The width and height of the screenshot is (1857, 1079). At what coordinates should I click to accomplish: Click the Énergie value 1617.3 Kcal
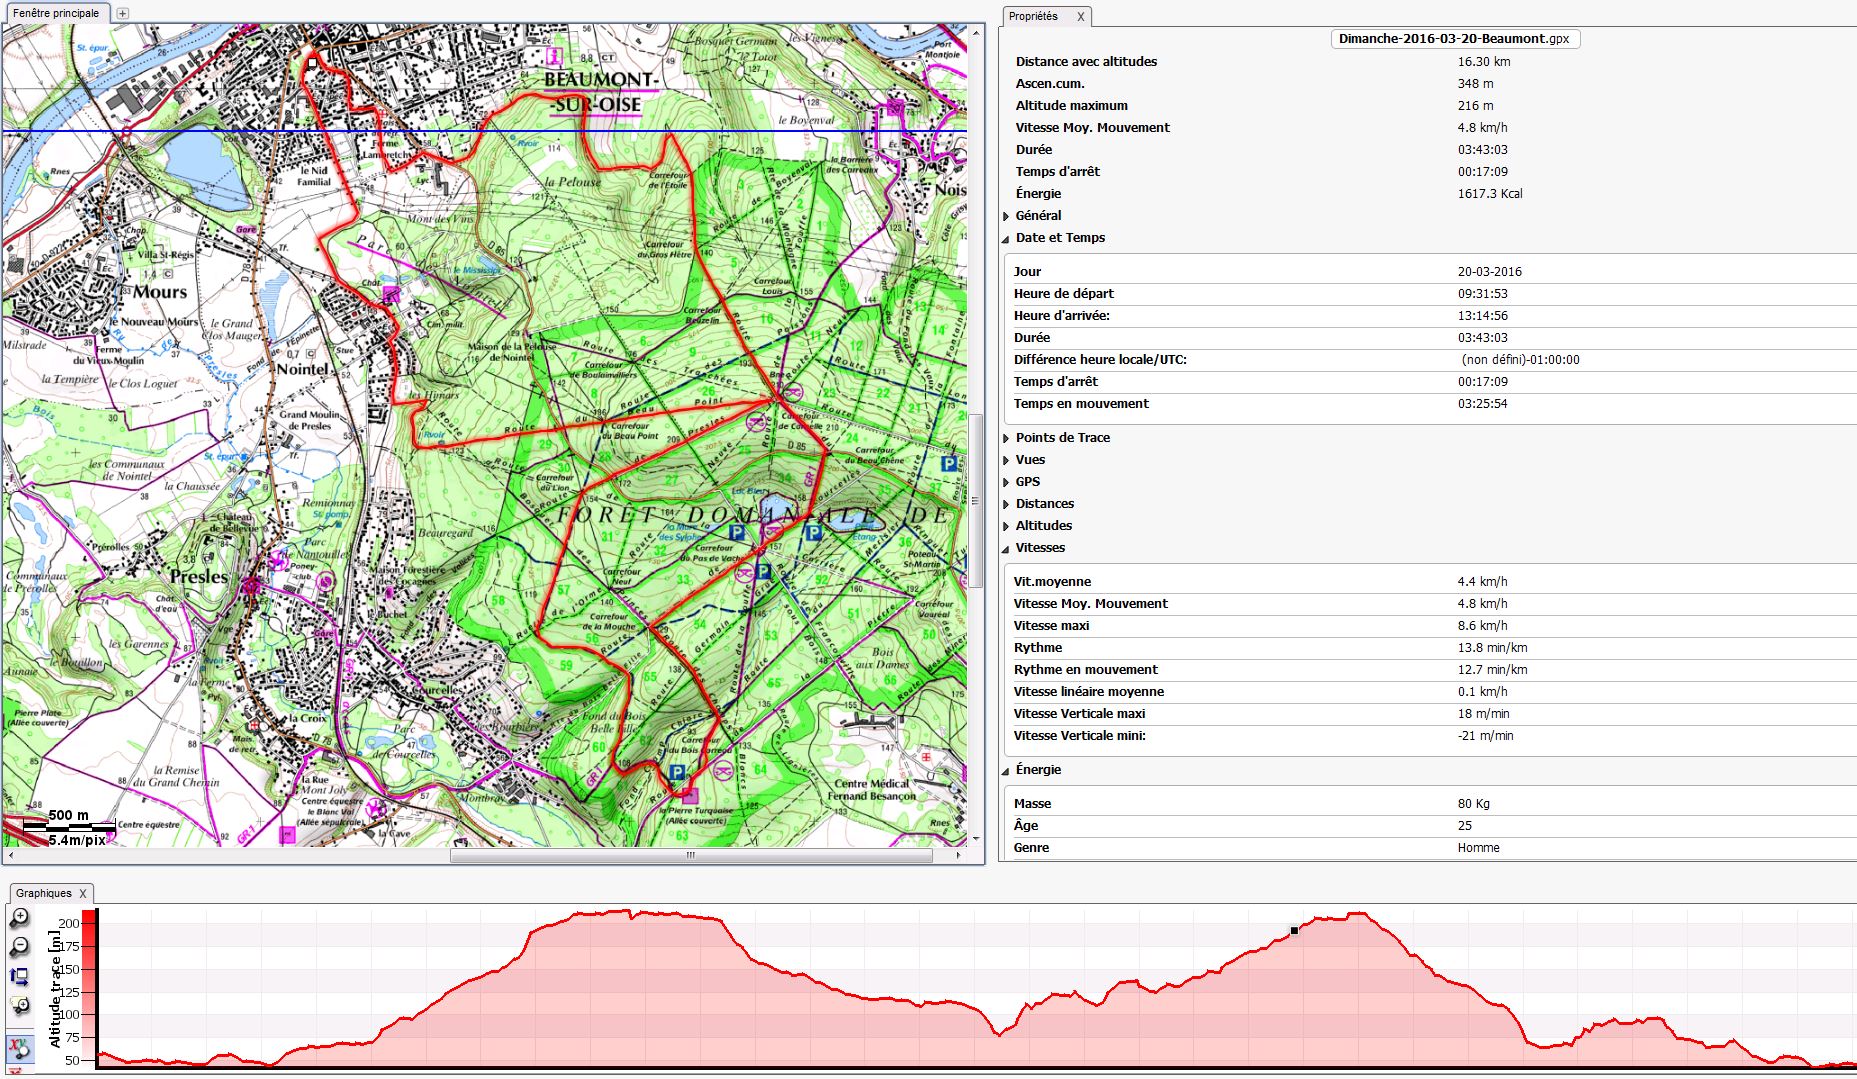(1490, 193)
